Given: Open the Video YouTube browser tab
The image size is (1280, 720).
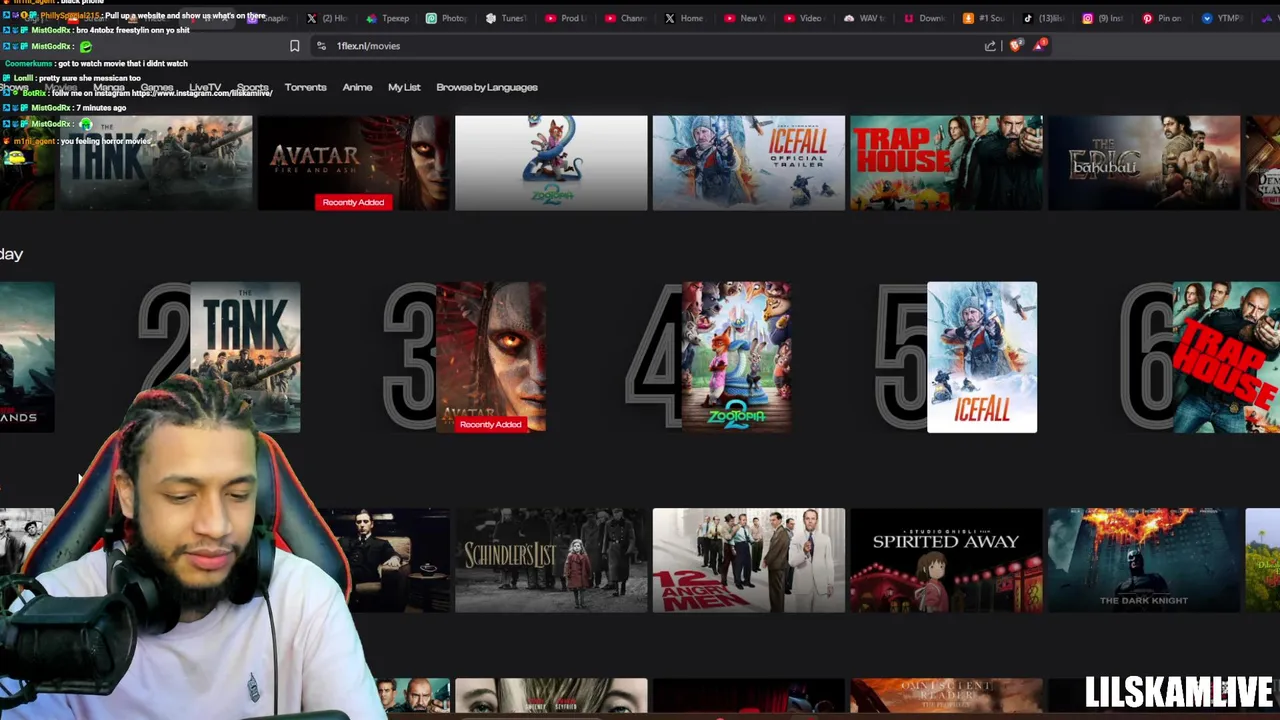Looking at the screenshot, I should point(805,18).
